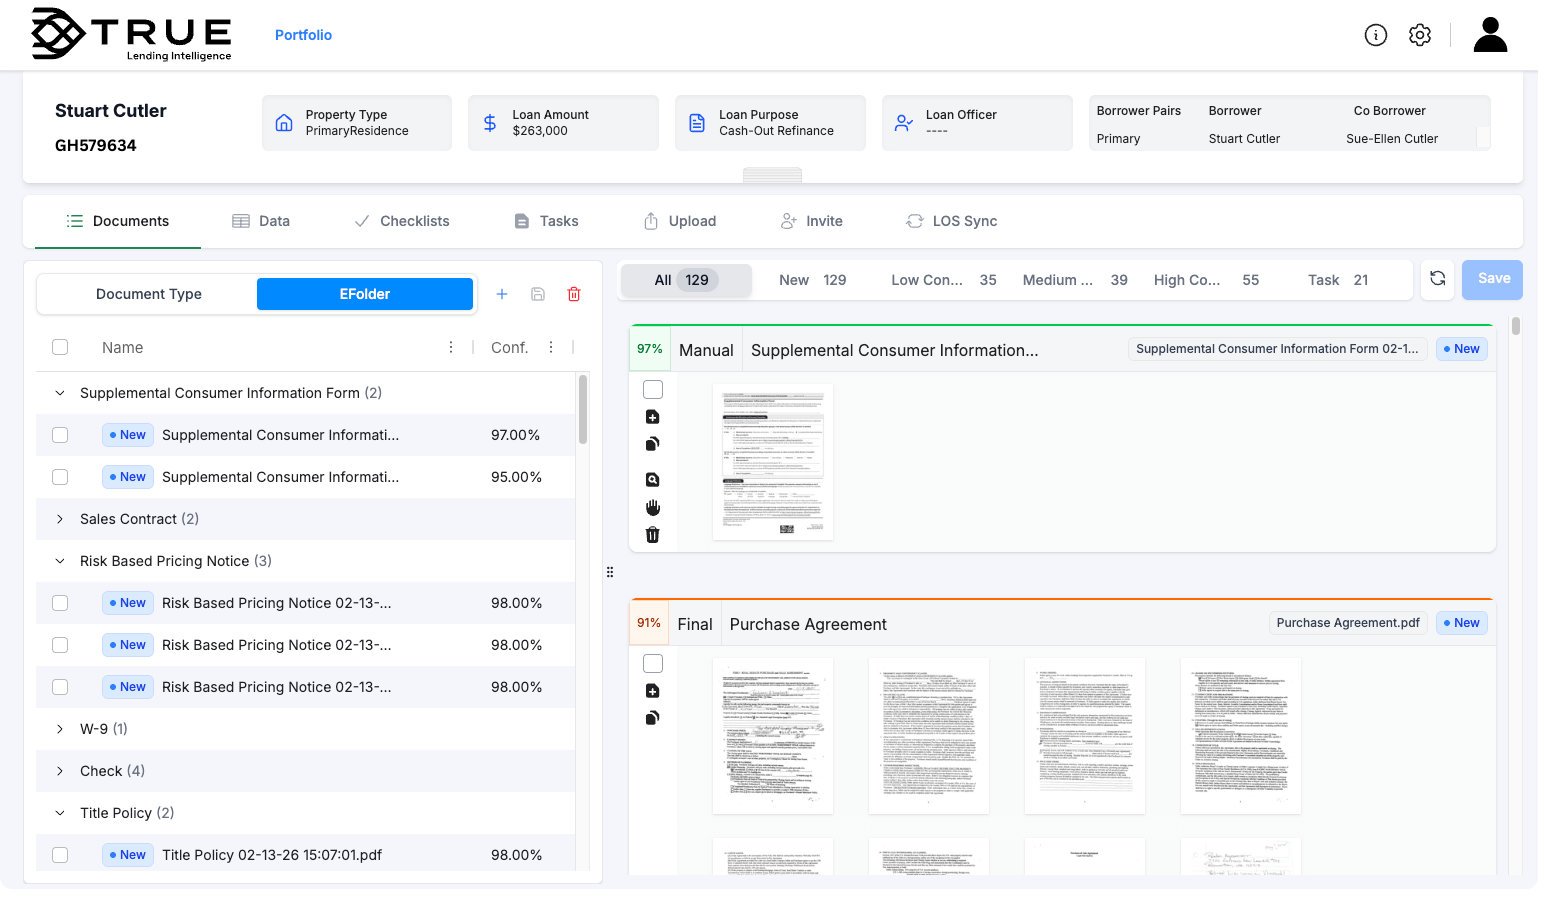Select the add-page icon on the Supplemental document

(x=652, y=416)
